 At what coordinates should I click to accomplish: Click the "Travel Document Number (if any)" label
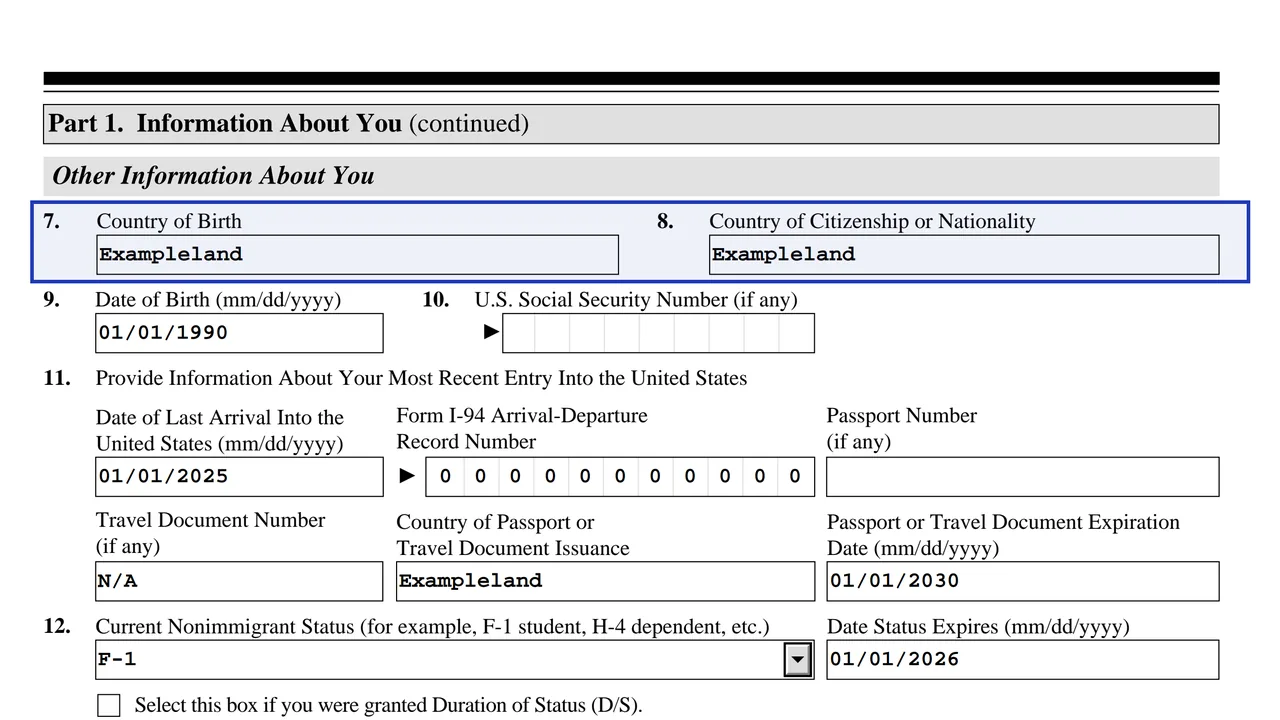pos(210,533)
